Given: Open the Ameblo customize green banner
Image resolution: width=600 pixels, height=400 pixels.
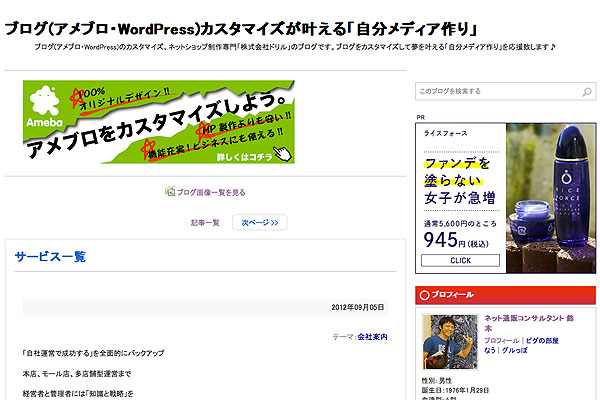Looking at the screenshot, I should click(x=158, y=122).
